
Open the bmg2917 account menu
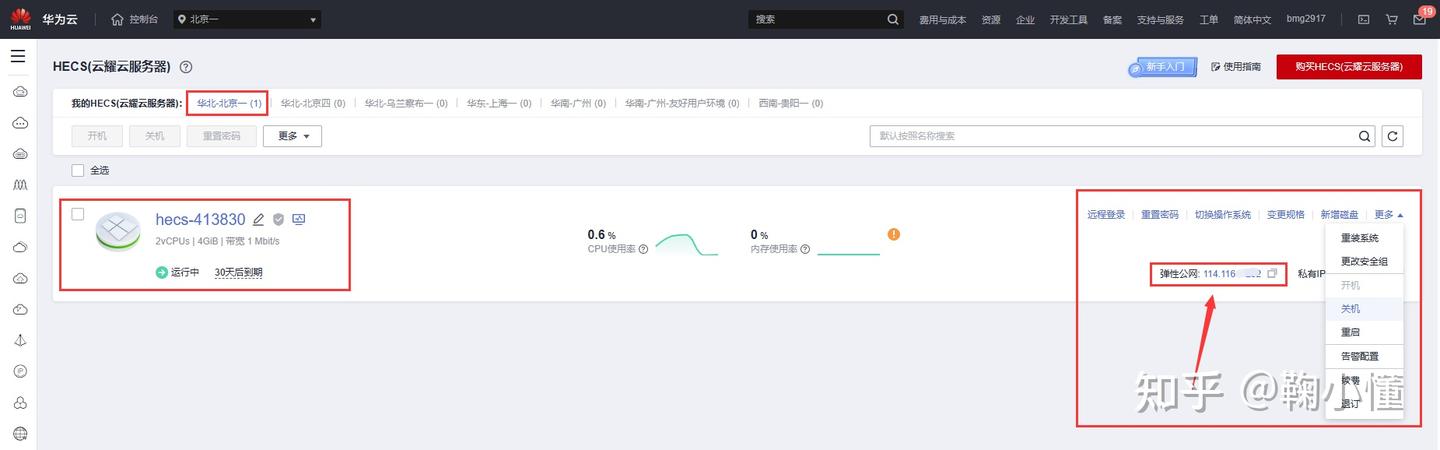[x=1306, y=19]
